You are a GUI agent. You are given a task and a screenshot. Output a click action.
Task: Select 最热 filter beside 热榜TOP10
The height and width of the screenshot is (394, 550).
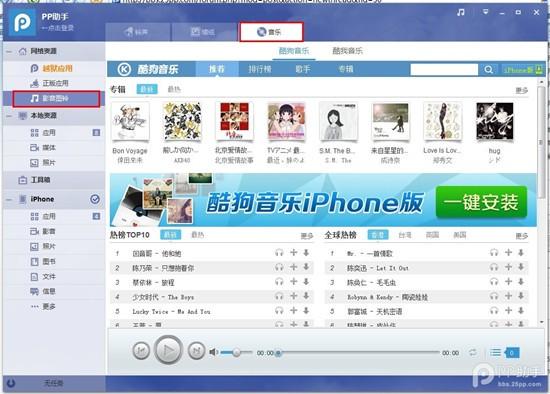(197, 235)
